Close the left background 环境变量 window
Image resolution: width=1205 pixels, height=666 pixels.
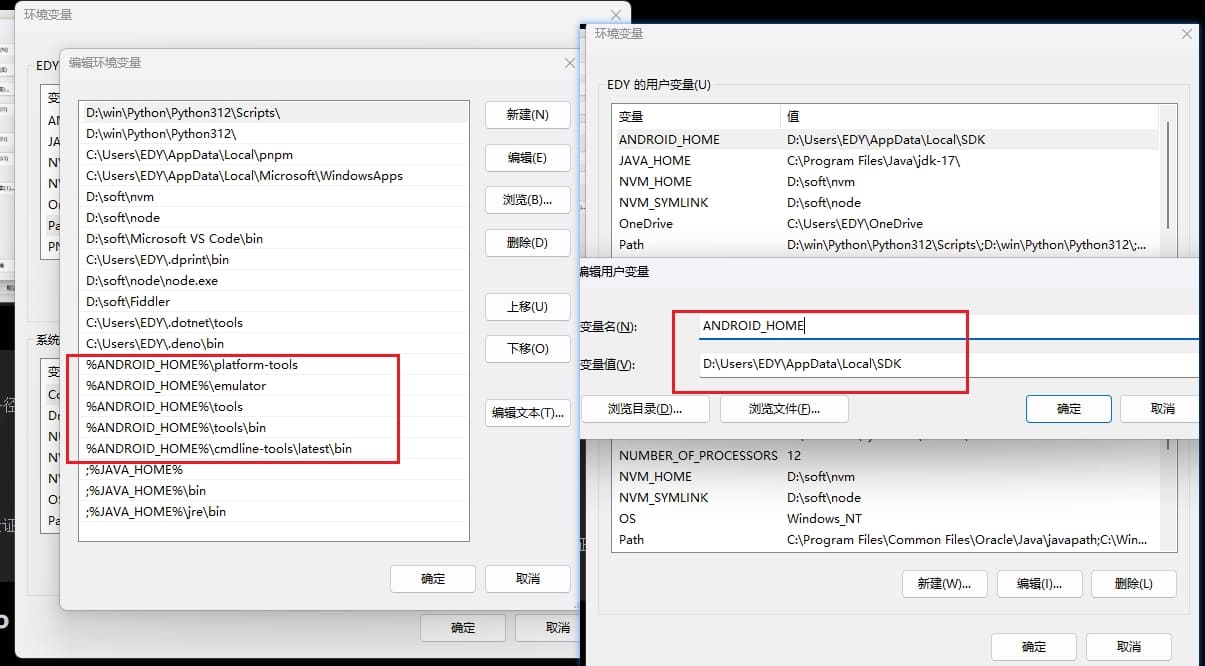[x=616, y=15]
